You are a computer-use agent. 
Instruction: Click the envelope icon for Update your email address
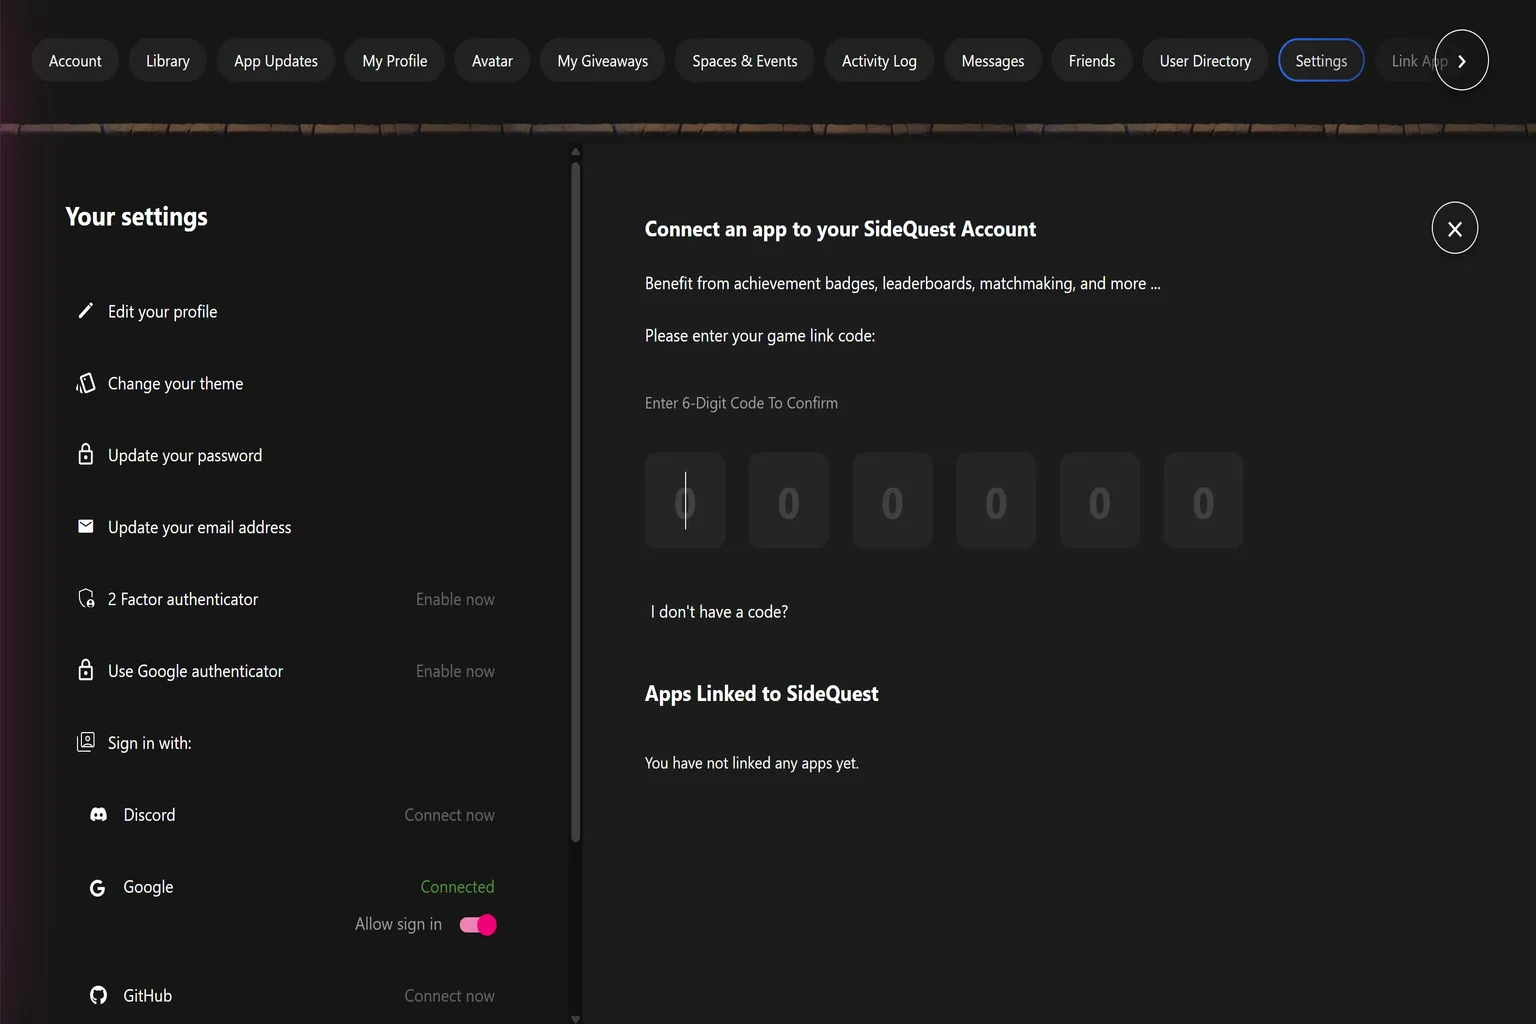coord(86,526)
